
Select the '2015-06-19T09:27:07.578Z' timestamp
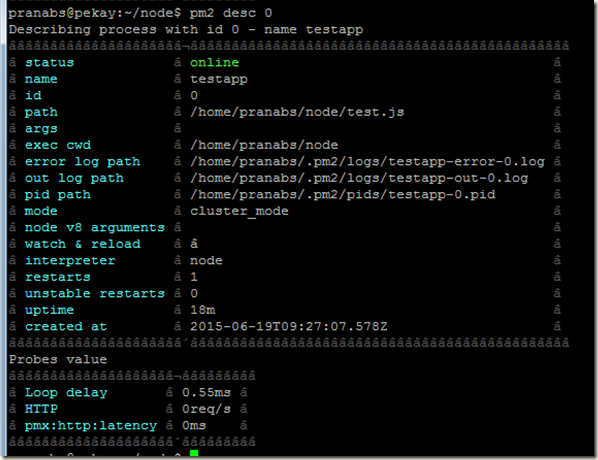pos(289,327)
